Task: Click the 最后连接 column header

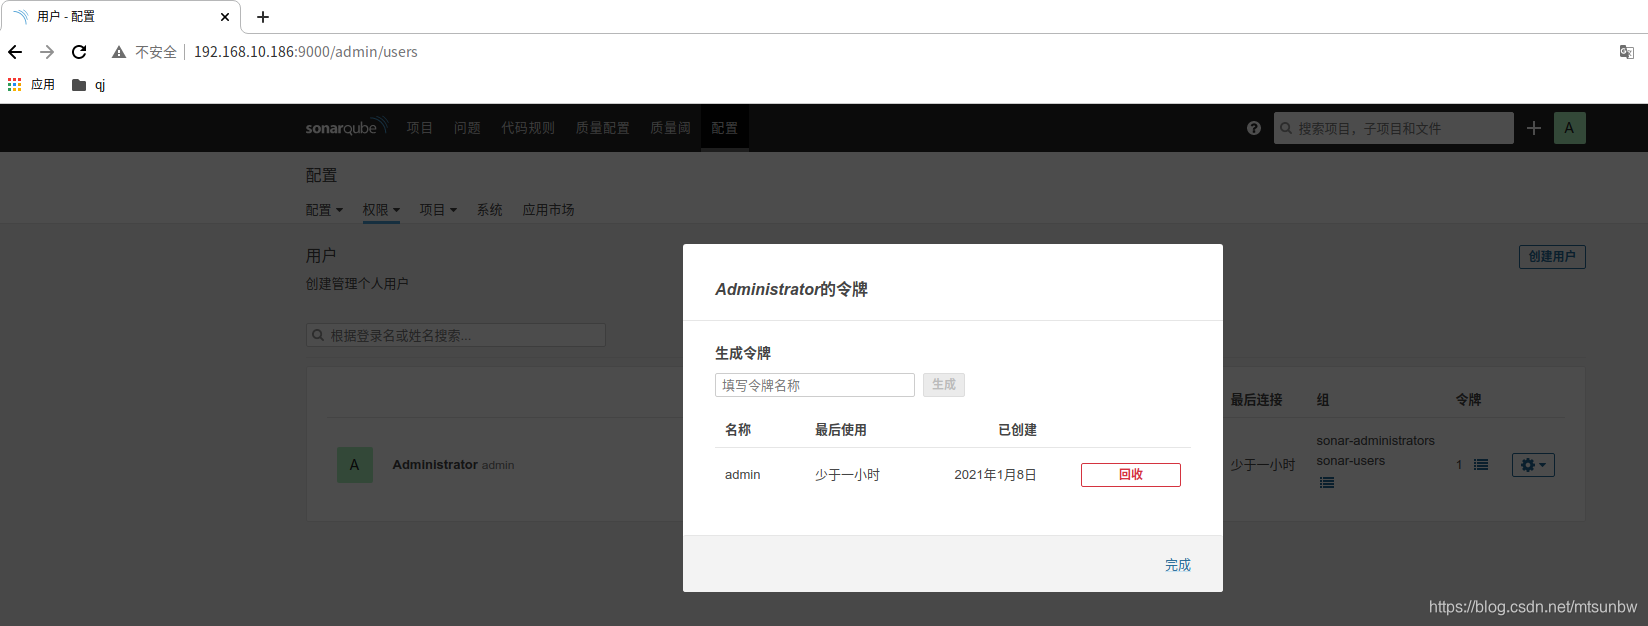Action: [x=1256, y=400]
